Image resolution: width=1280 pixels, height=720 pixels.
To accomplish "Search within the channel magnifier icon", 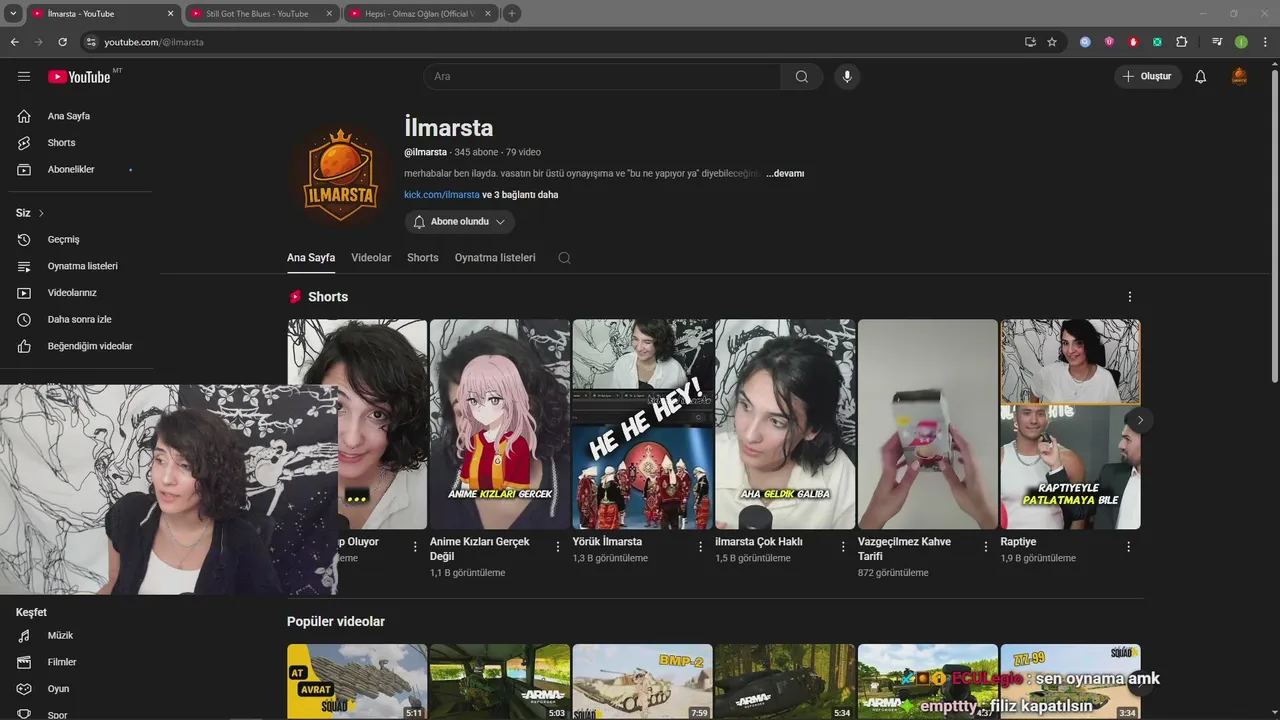I will click(564, 258).
